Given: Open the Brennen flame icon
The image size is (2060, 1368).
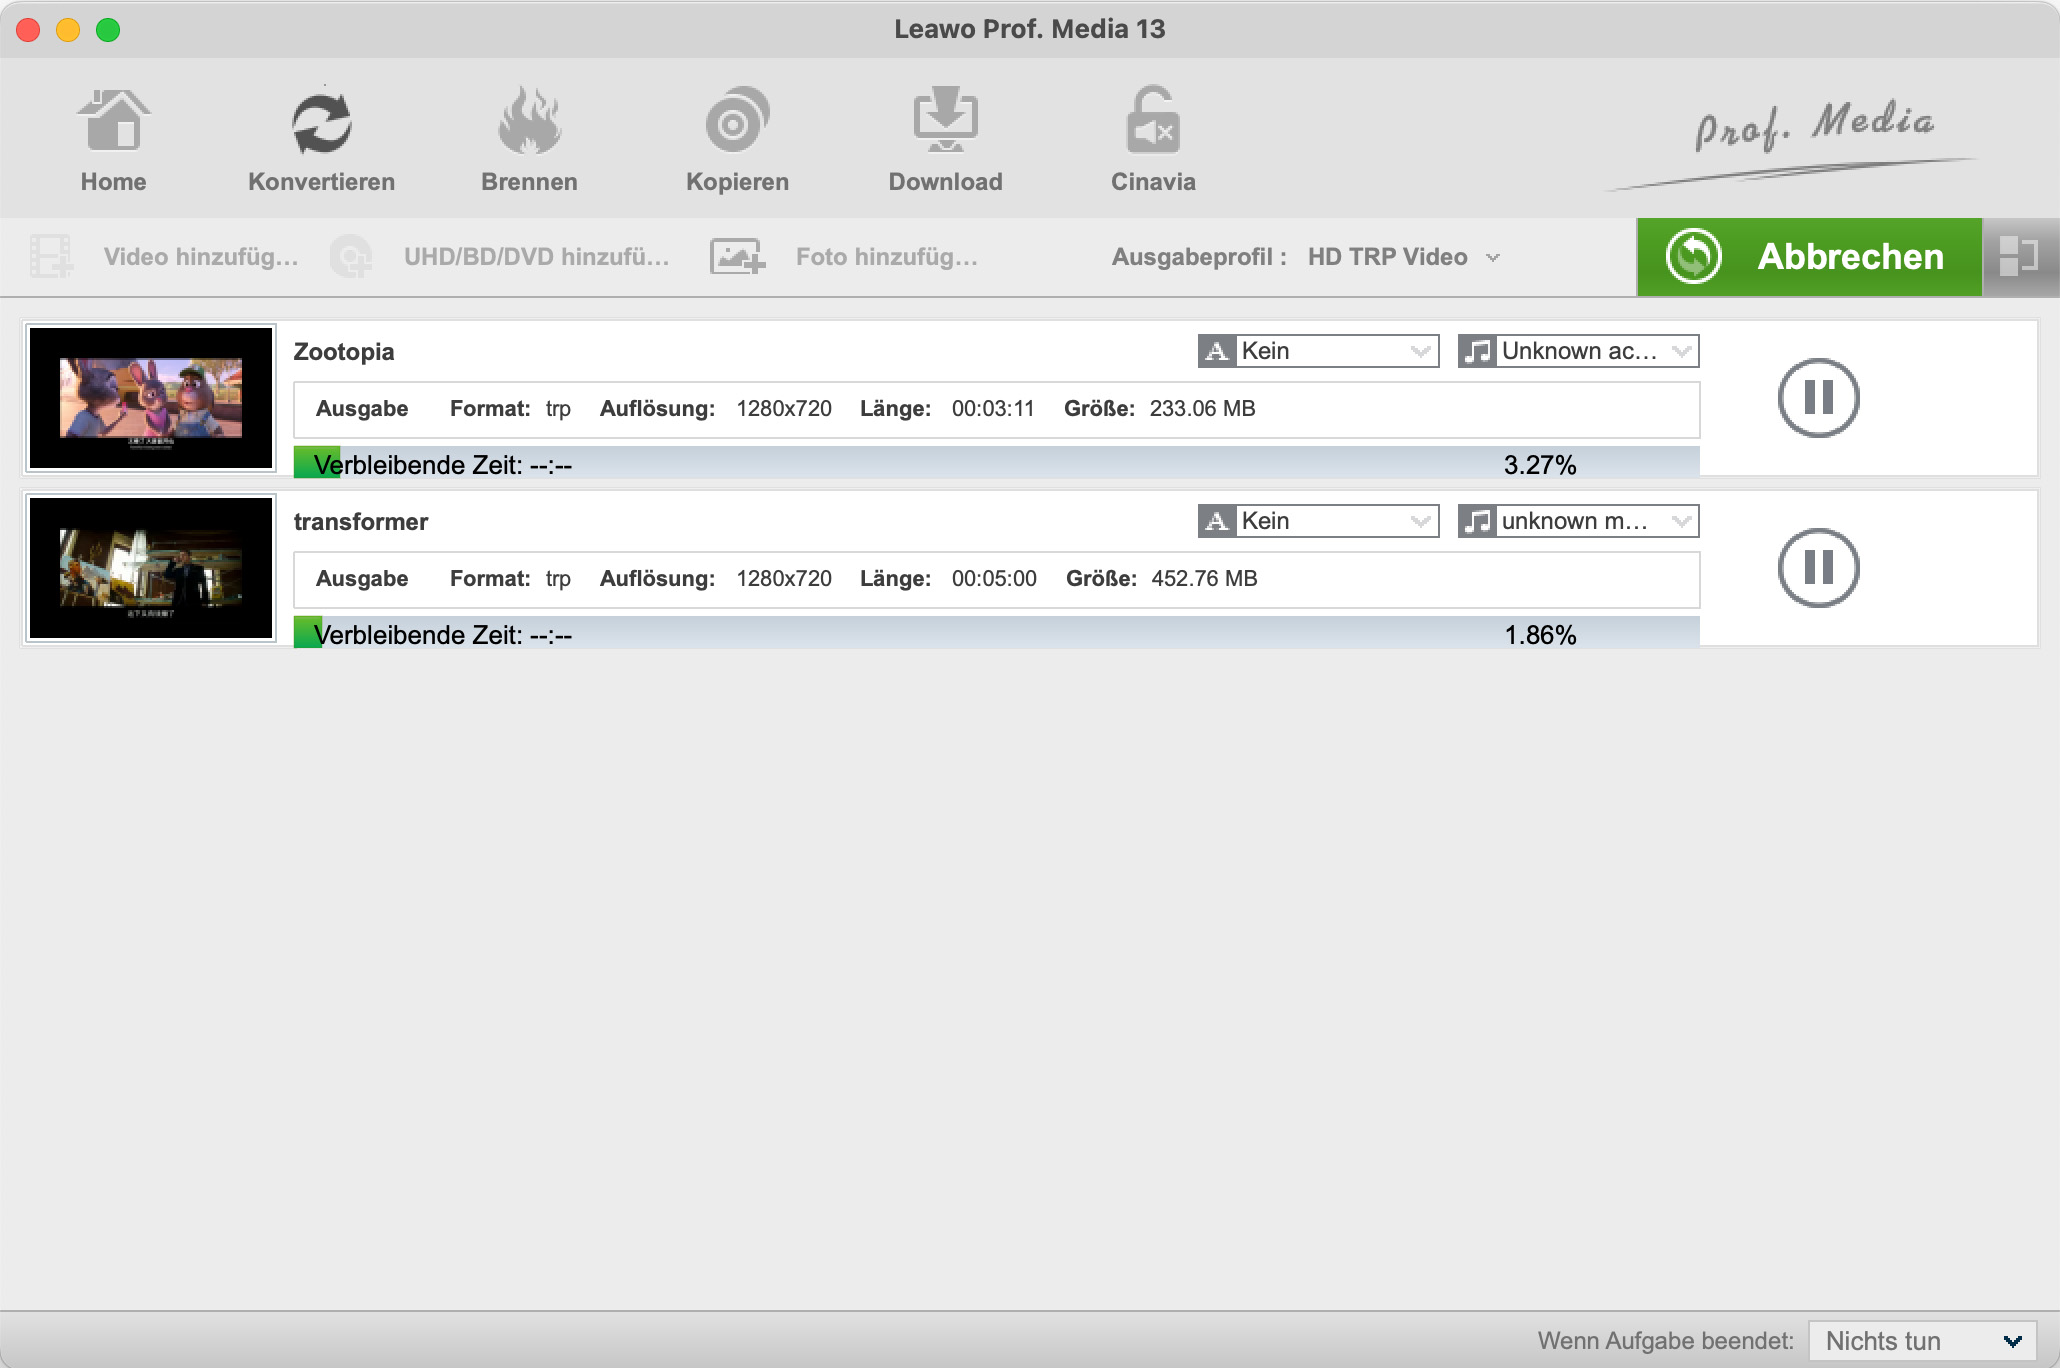Looking at the screenshot, I should [529, 120].
